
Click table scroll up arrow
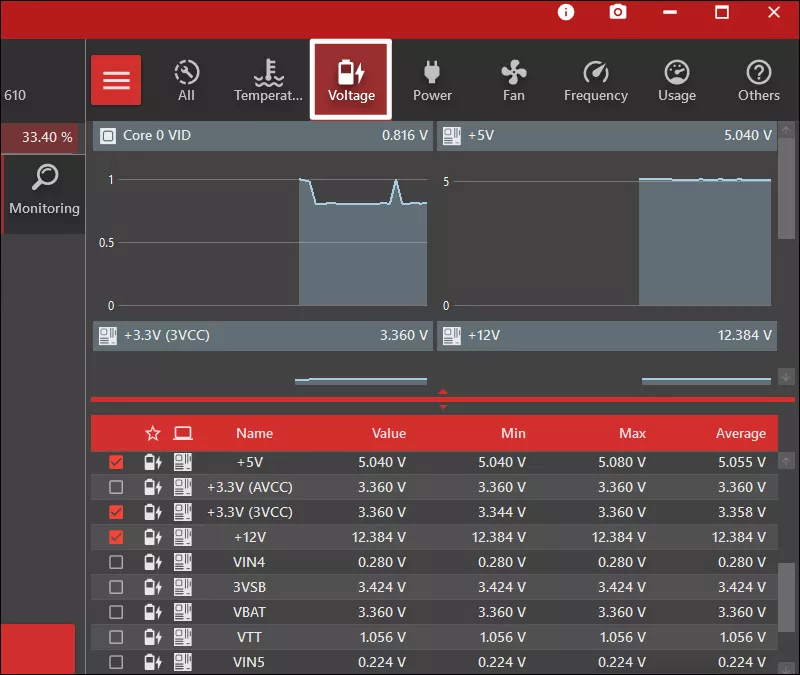[x=786, y=462]
